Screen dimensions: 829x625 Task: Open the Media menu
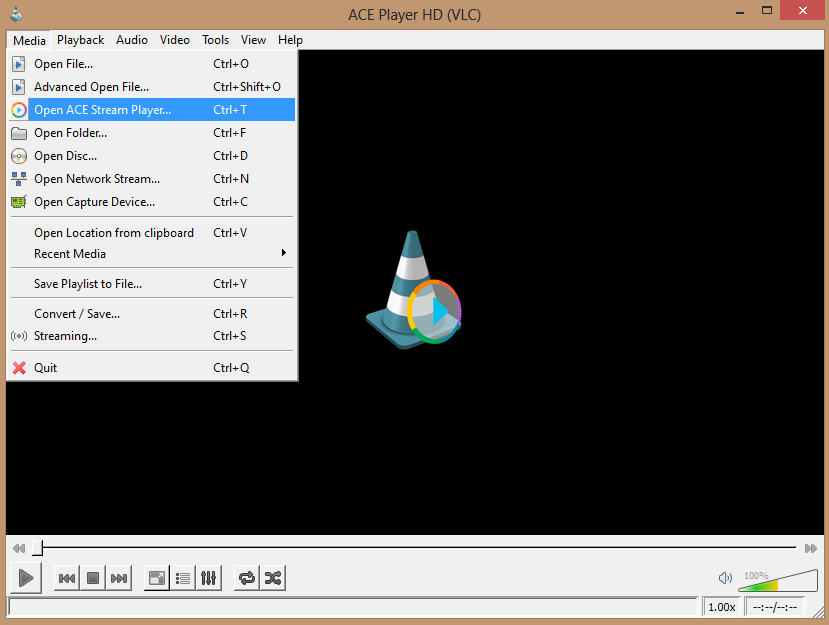tap(29, 40)
